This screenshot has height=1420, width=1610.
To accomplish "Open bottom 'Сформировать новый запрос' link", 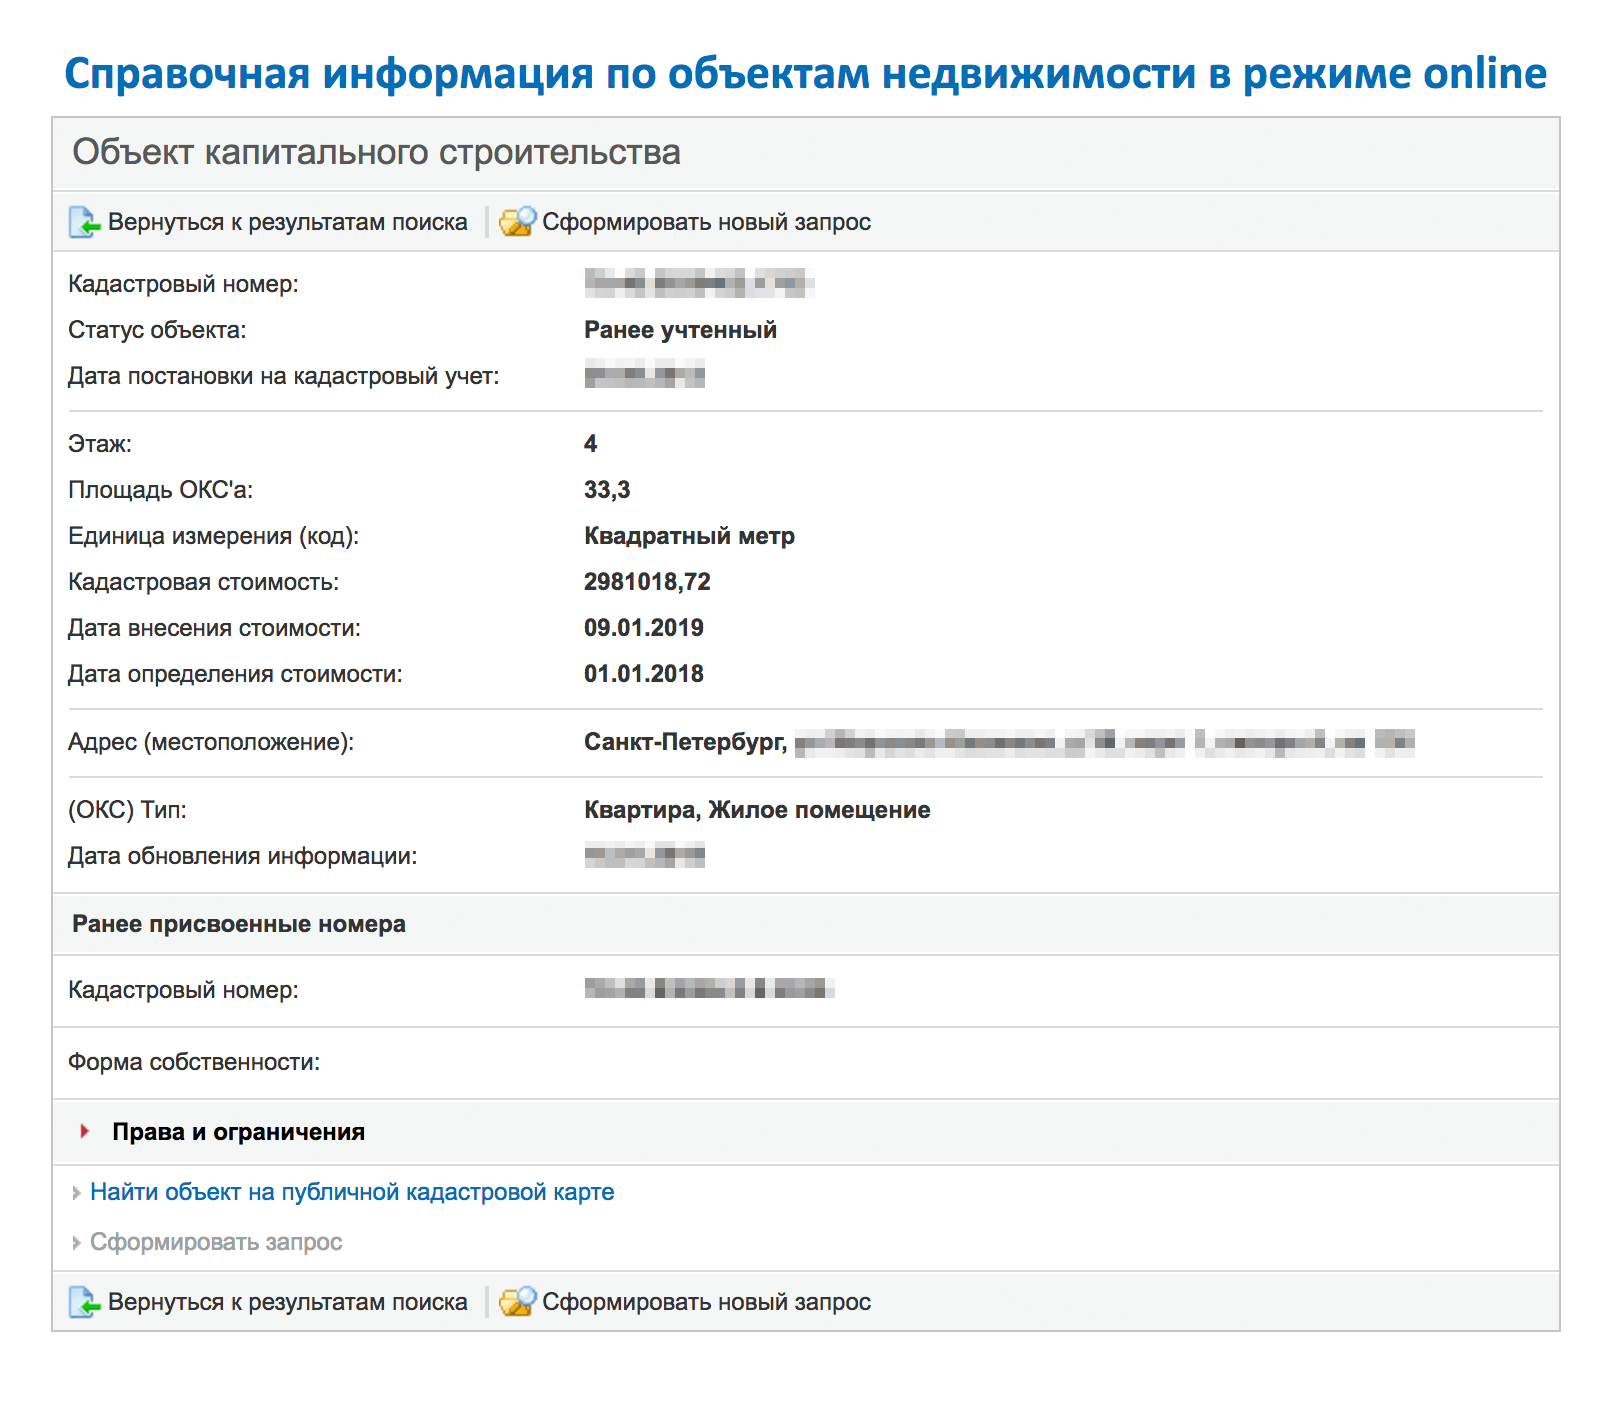I will (706, 1302).
